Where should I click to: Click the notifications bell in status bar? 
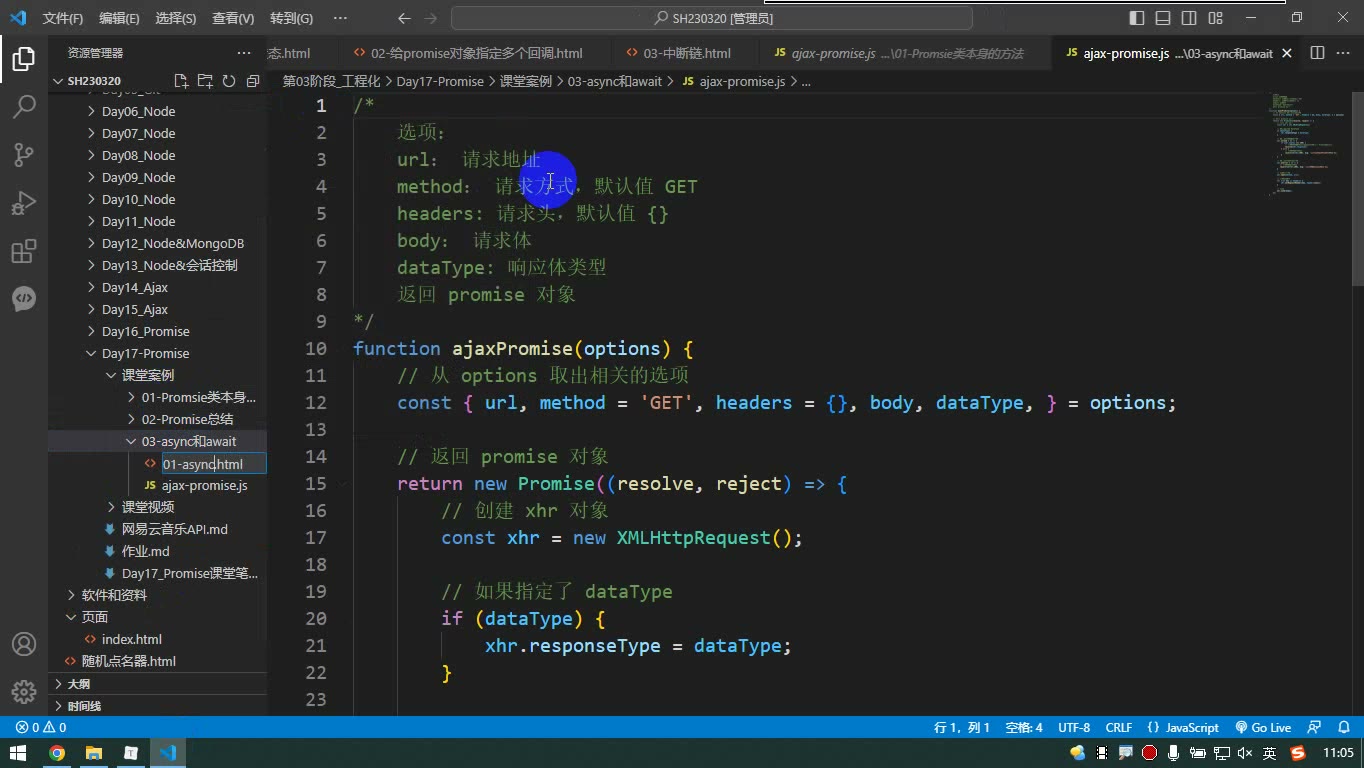[1344, 727]
